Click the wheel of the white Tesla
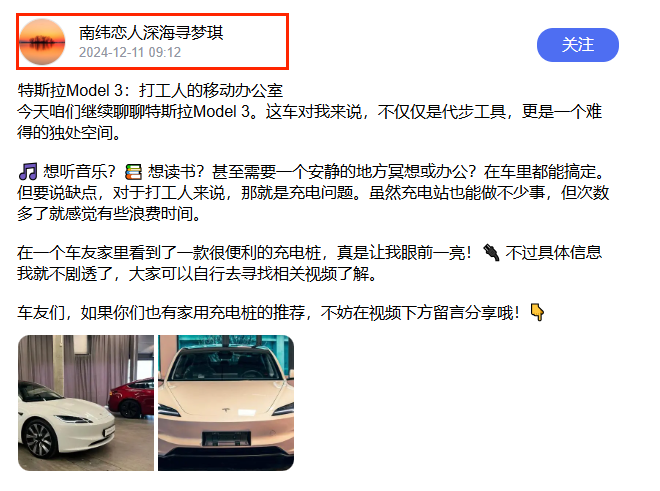This screenshot has width=660, height=491. [40, 439]
